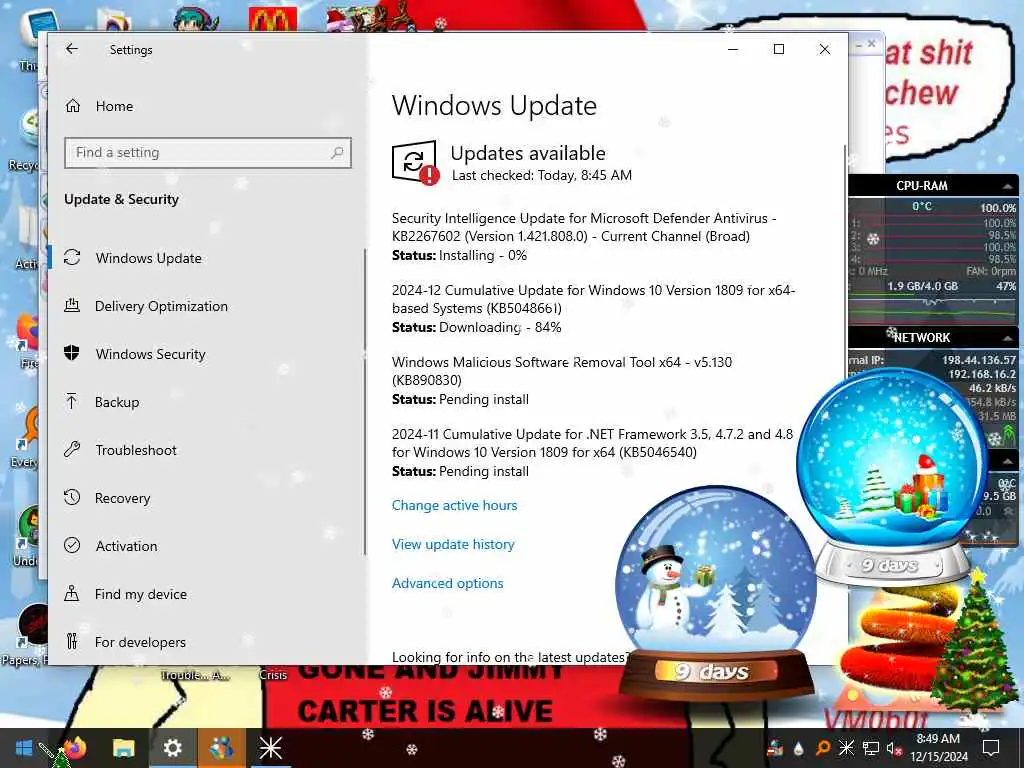Click the Recovery clock icon
1024x768 pixels.
72,498
